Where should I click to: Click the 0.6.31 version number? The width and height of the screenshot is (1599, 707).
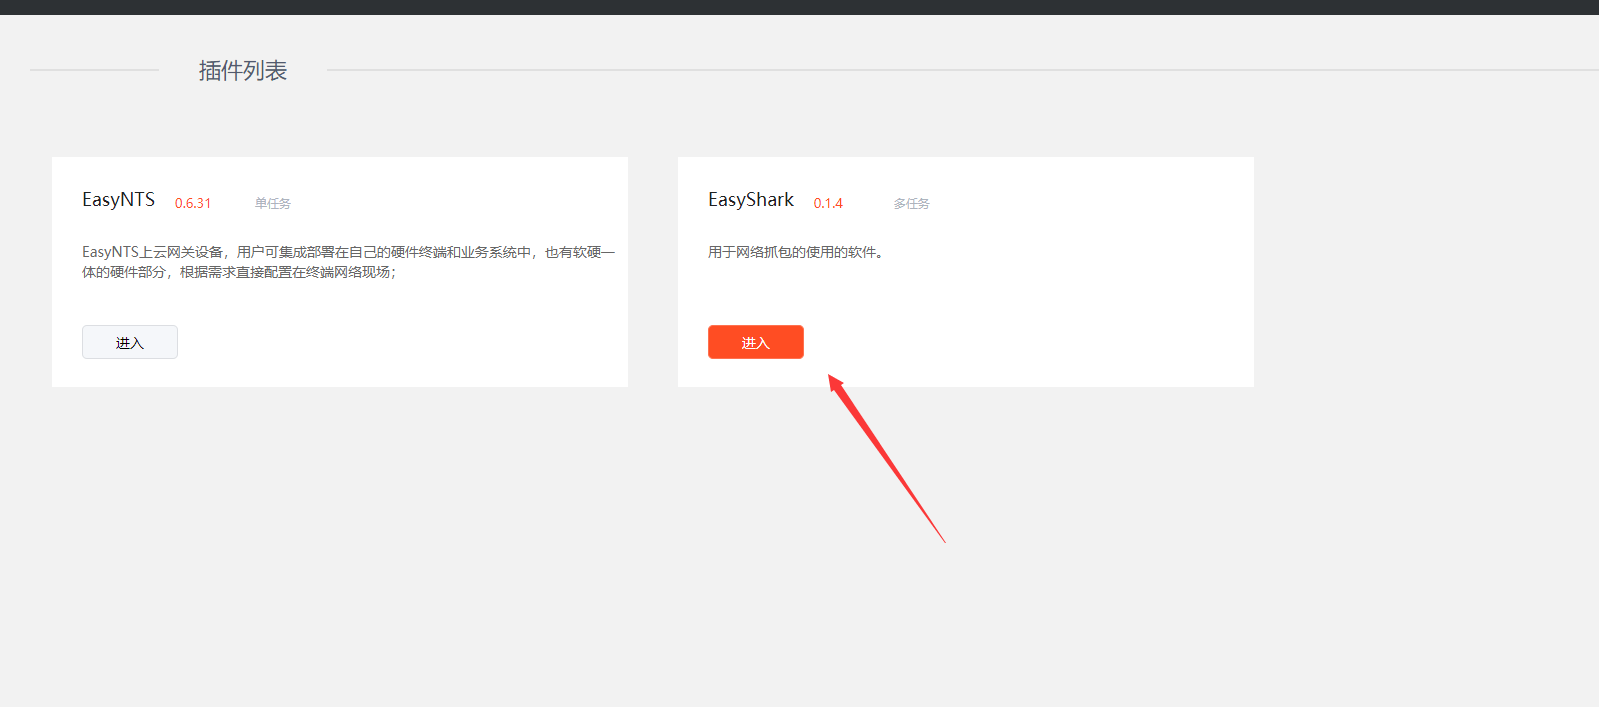pos(193,203)
